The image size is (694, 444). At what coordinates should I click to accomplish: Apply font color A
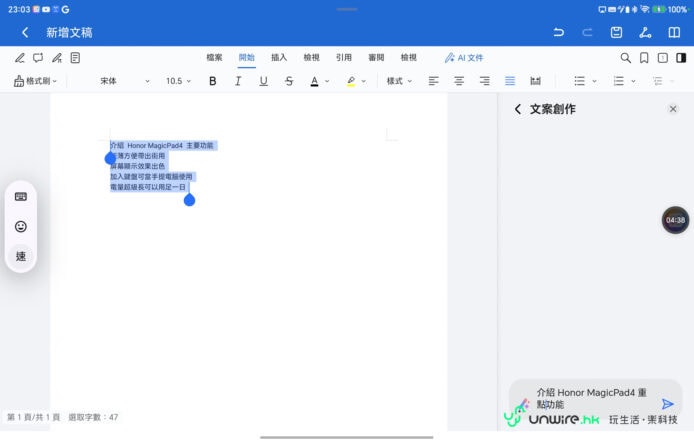(x=314, y=81)
